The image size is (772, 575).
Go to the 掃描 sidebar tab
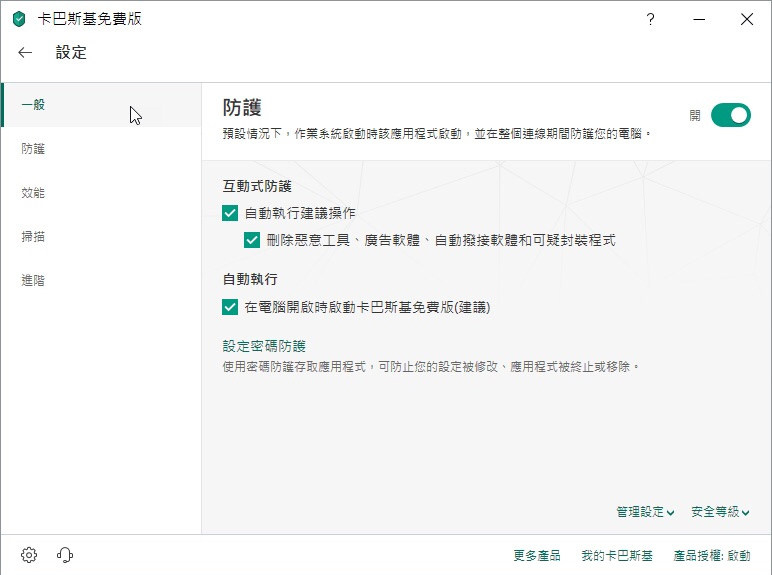point(34,237)
